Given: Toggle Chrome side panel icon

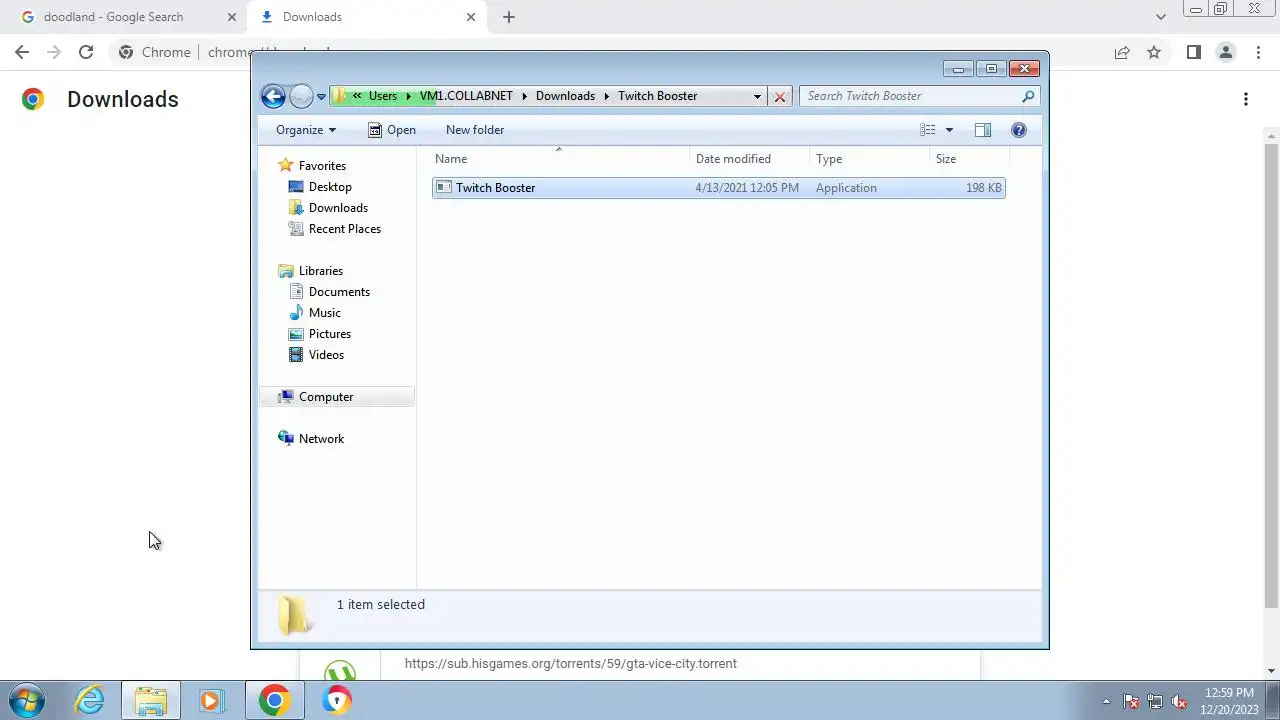Looking at the screenshot, I should [x=1193, y=52].
